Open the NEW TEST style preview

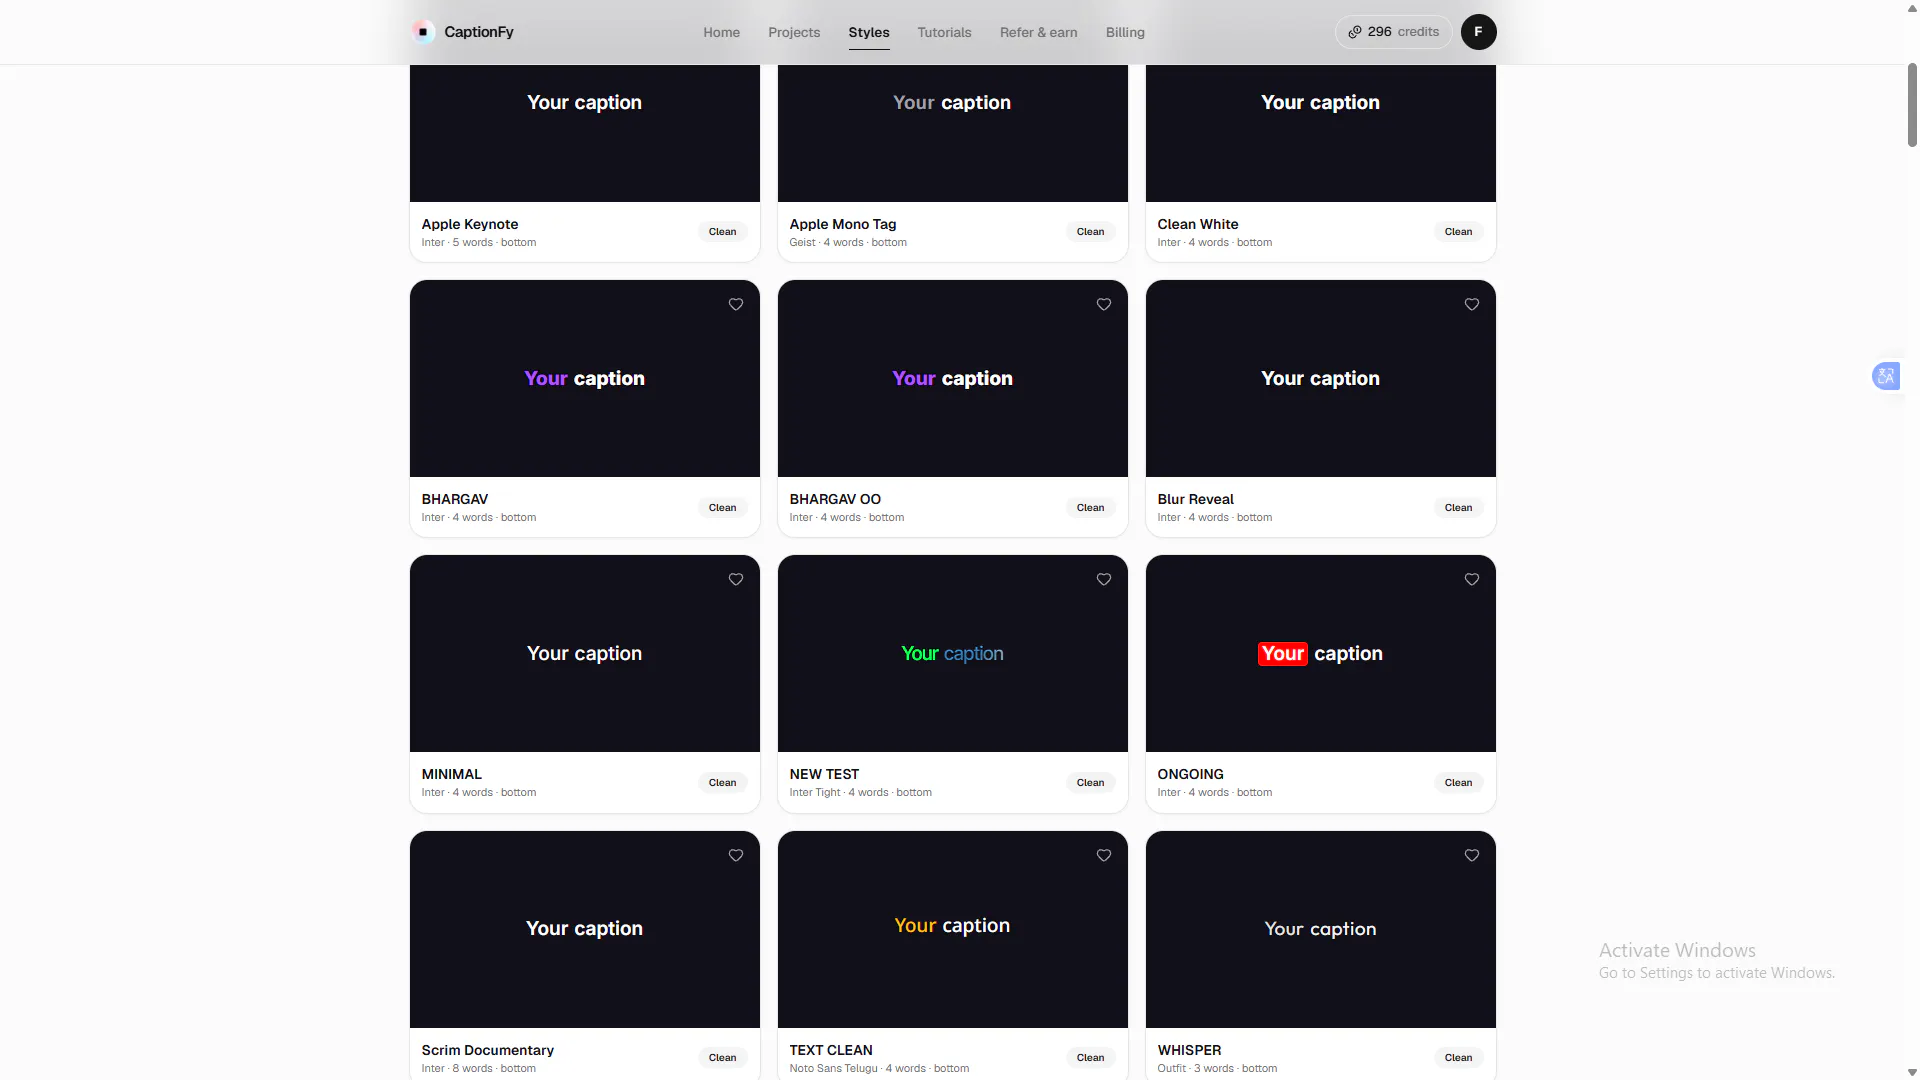[953, 653]
